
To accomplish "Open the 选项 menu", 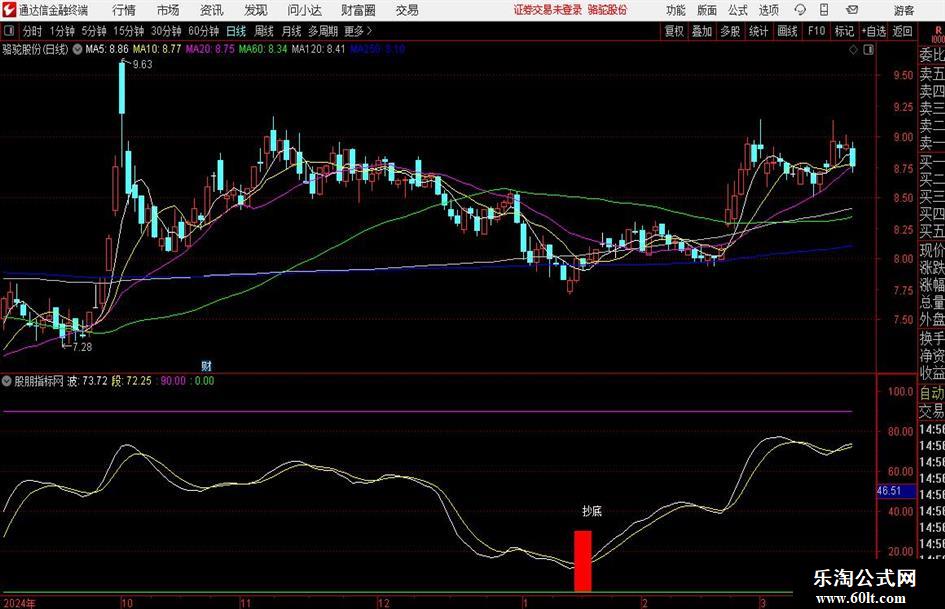I will [768, 10].
